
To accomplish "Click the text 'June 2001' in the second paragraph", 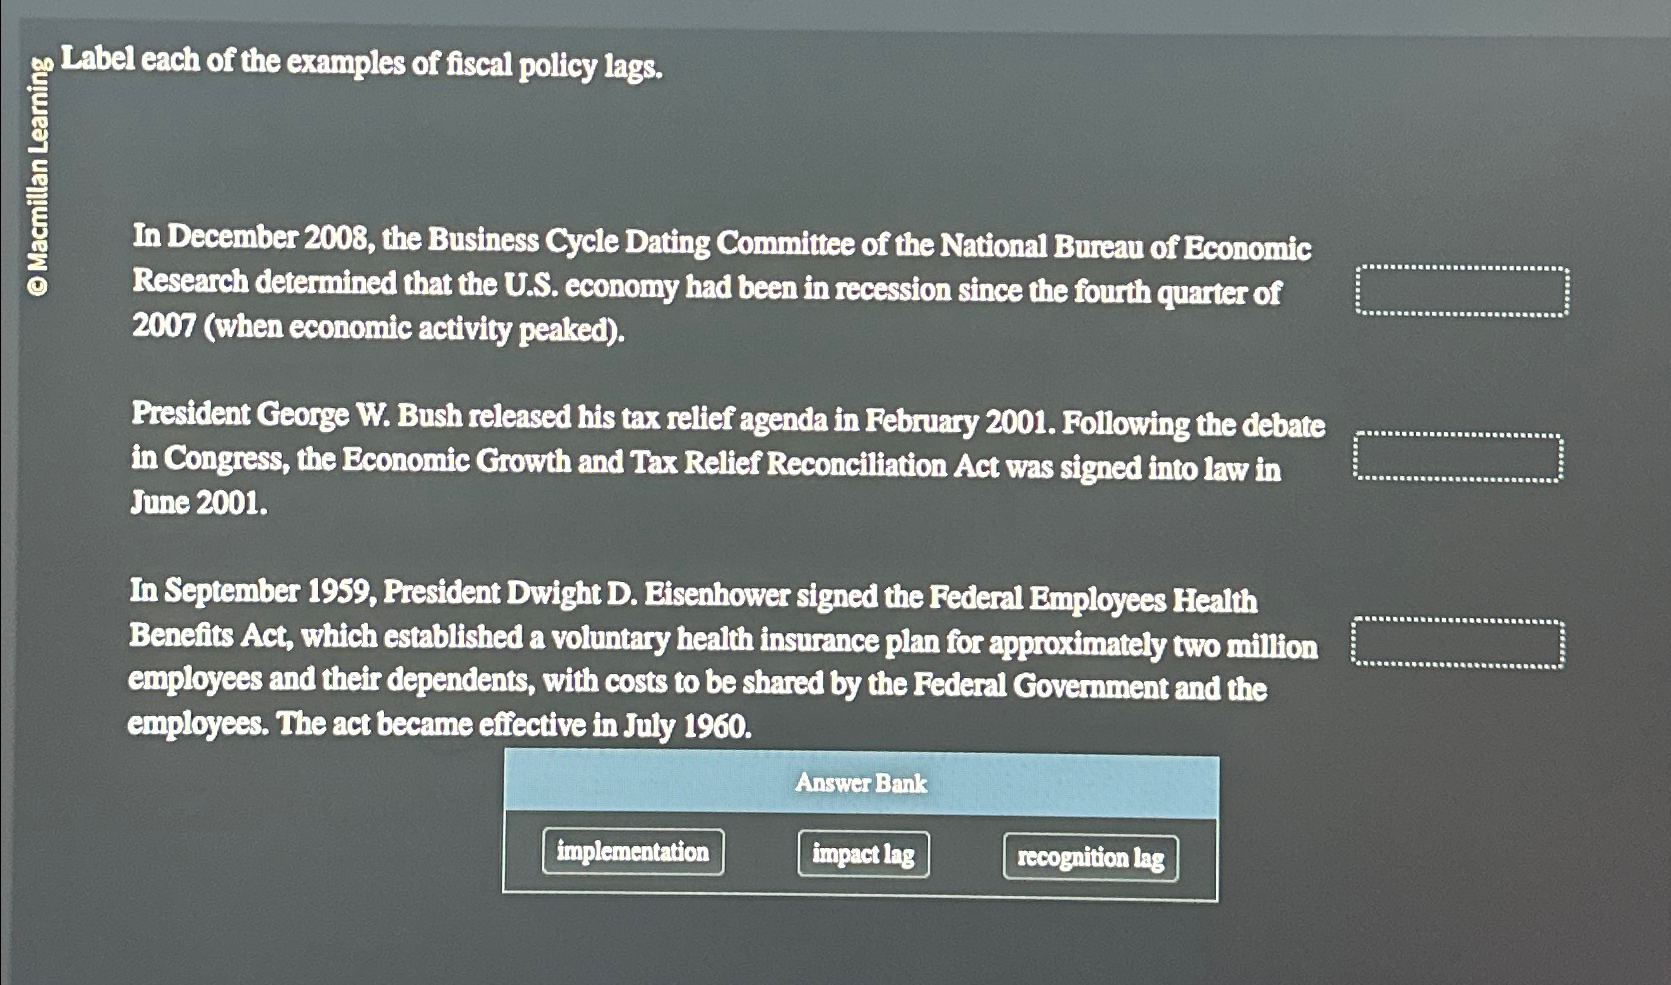I will point(197,503).
